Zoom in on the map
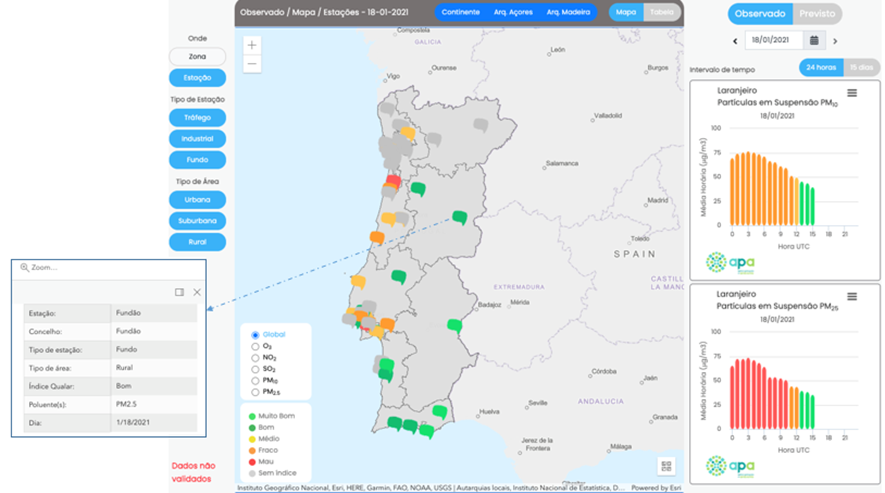The image size is (885, 493). coord(252,45)
